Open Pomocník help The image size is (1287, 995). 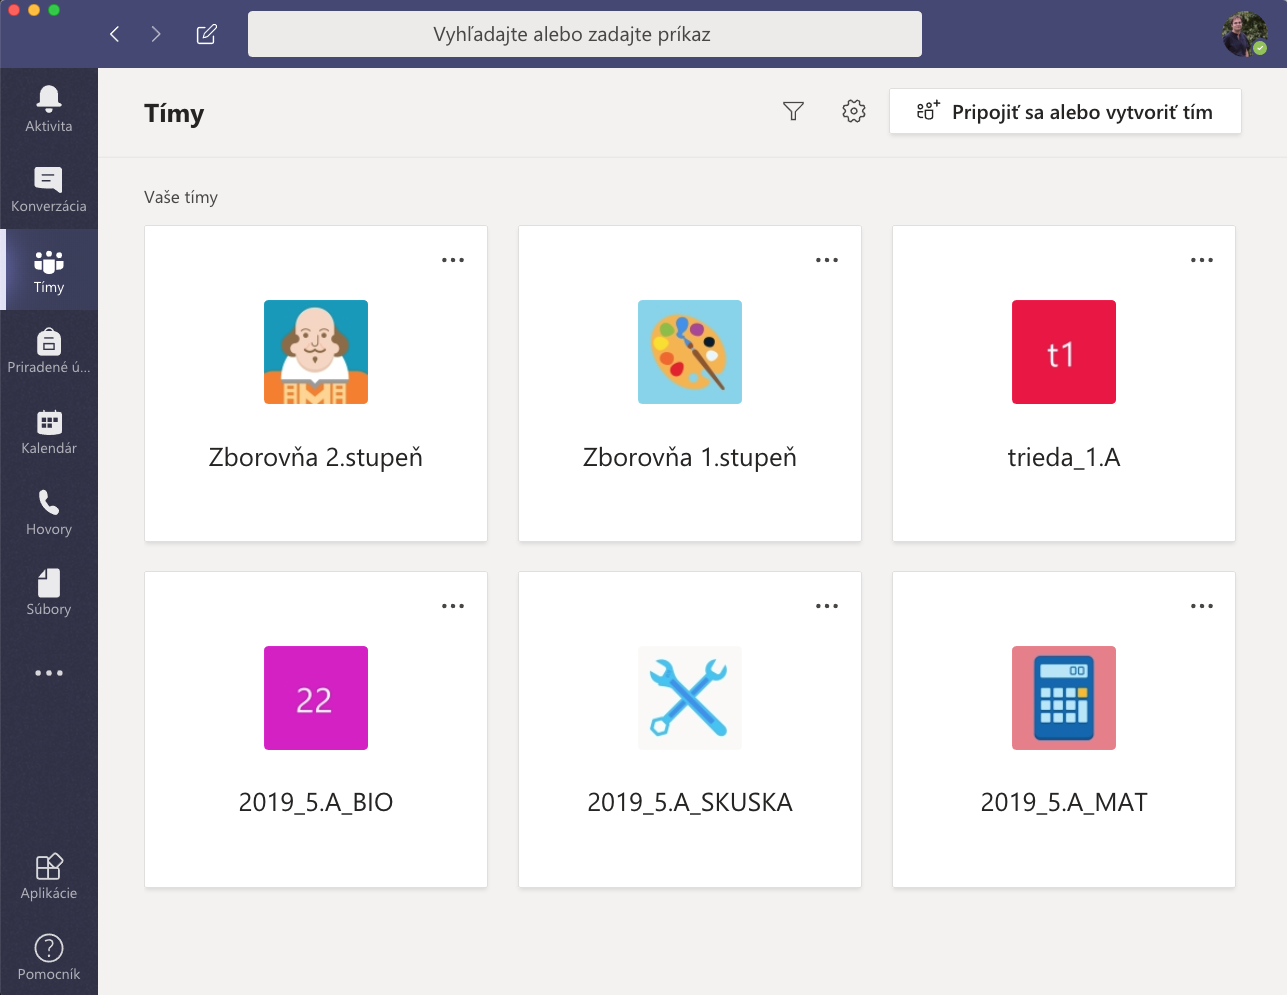48,957
